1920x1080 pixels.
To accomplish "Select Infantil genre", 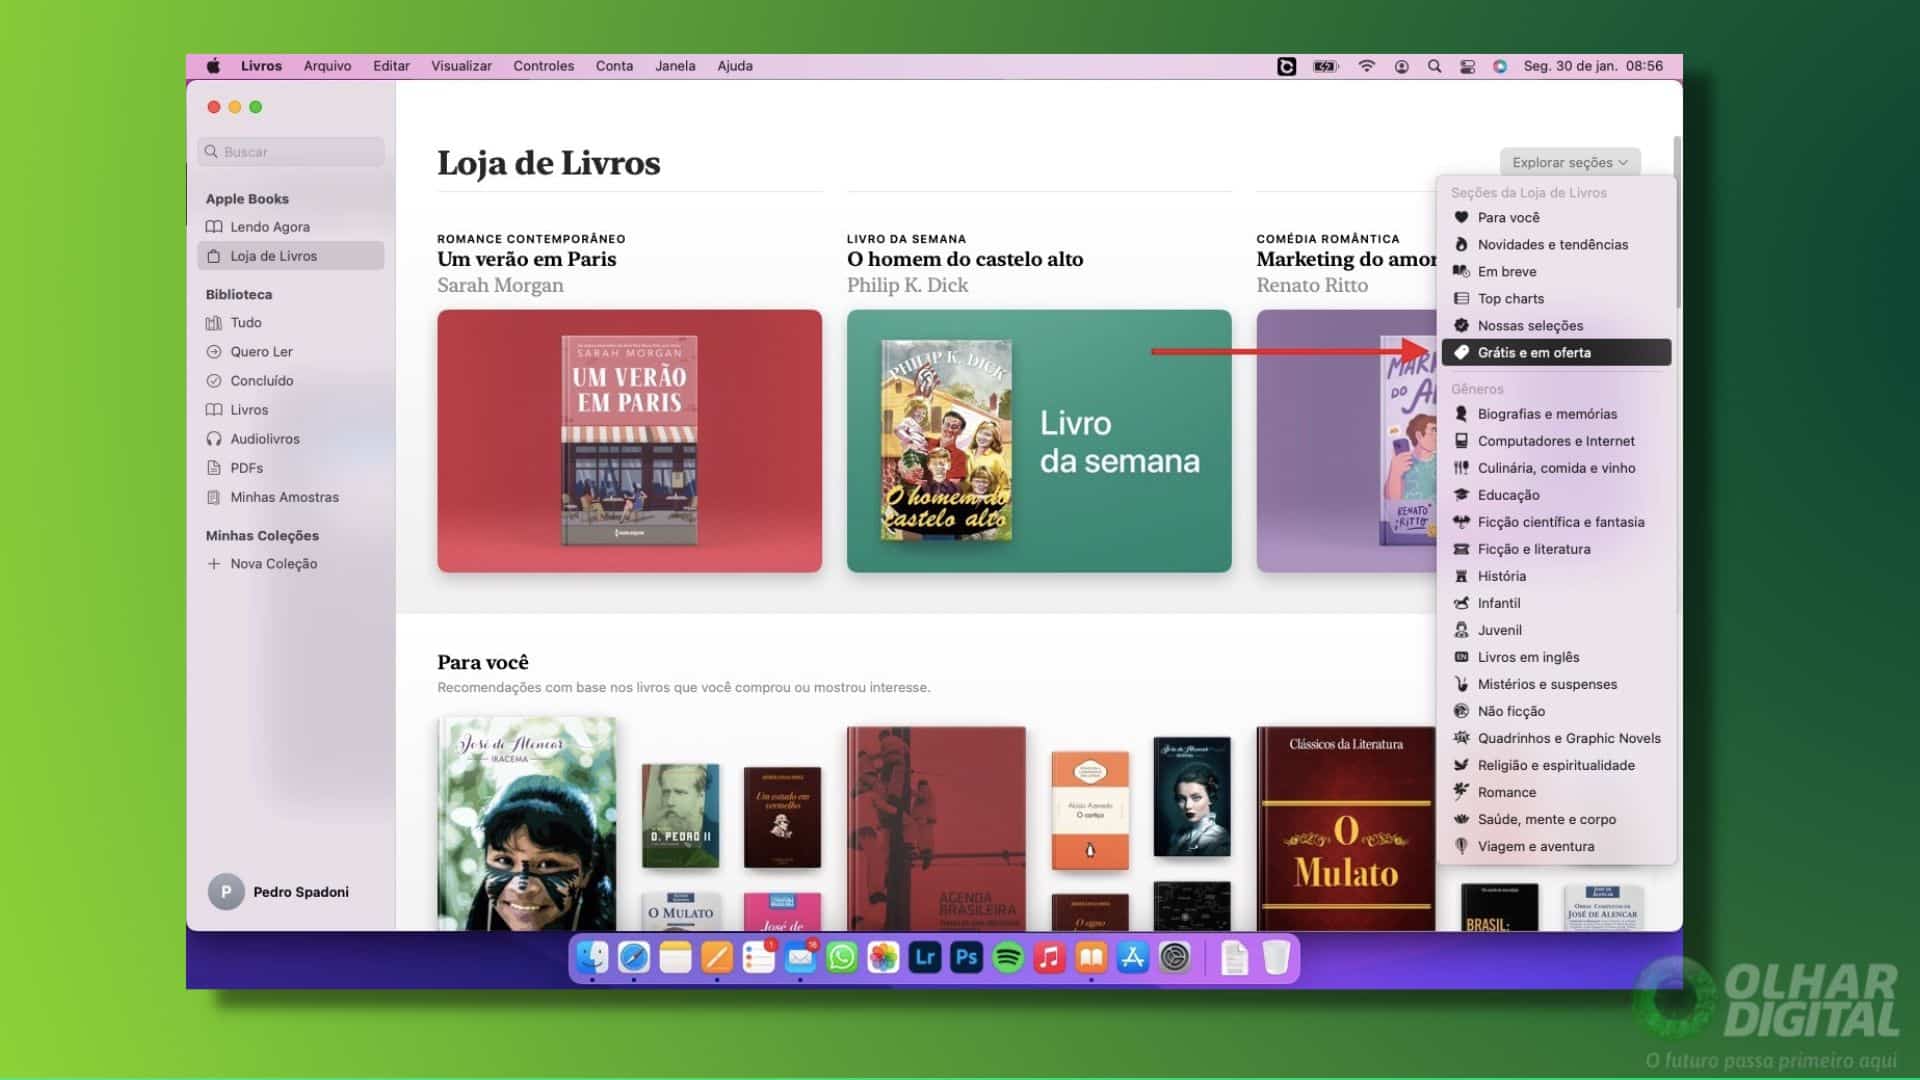I will click(x=1556, y=603).
